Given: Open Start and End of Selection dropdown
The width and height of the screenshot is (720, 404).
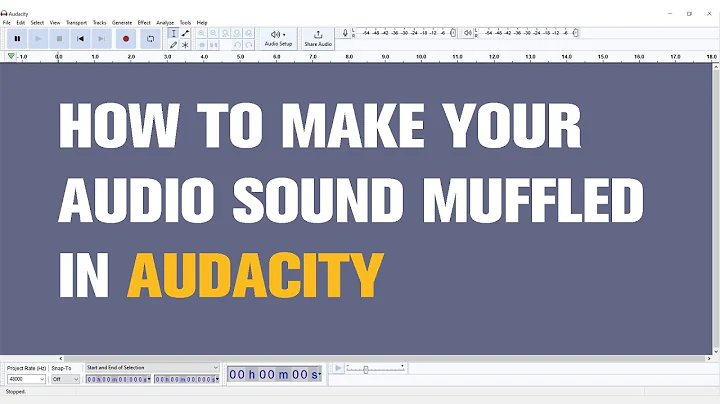Looking at the screenshot, I should (x=152, y=368).
